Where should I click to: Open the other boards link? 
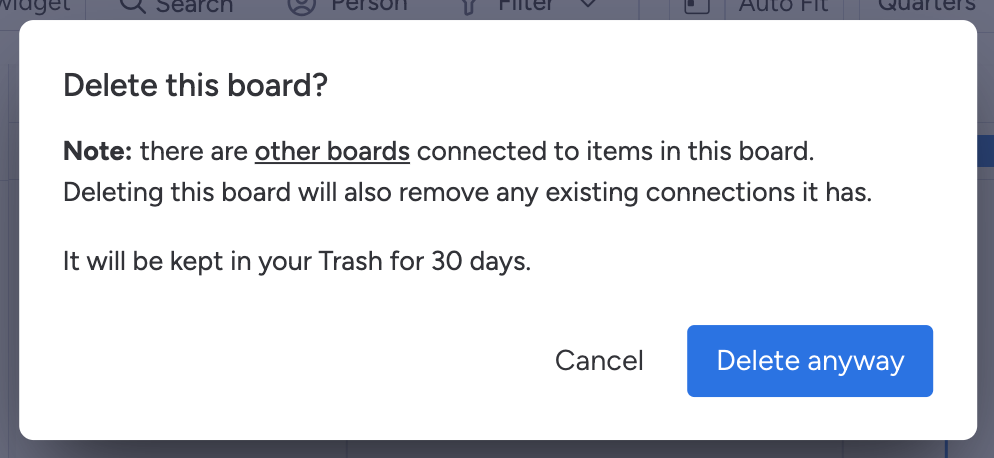pyautogui.click(x=332, y=152)
